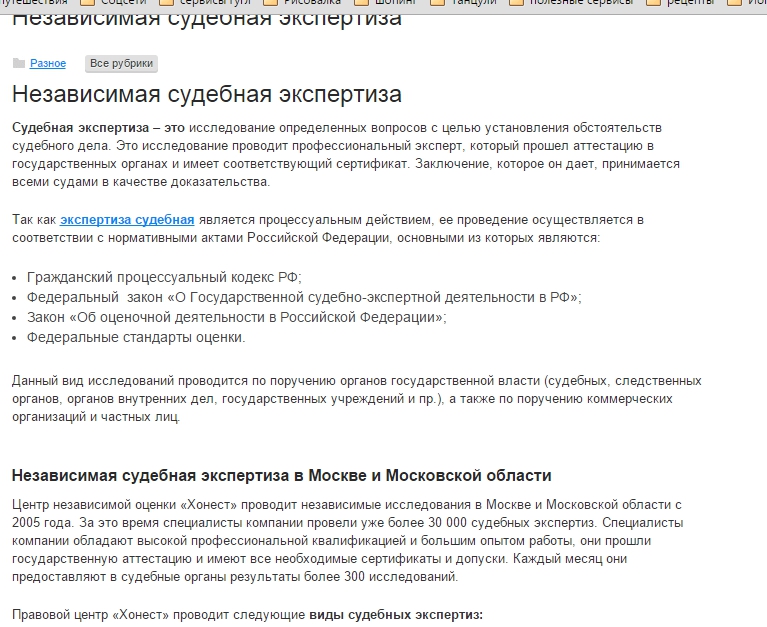Viewport: 767px width, 627px height.
Task: Click the subheading about Москве и Московской области
Action: pos(282,475)
